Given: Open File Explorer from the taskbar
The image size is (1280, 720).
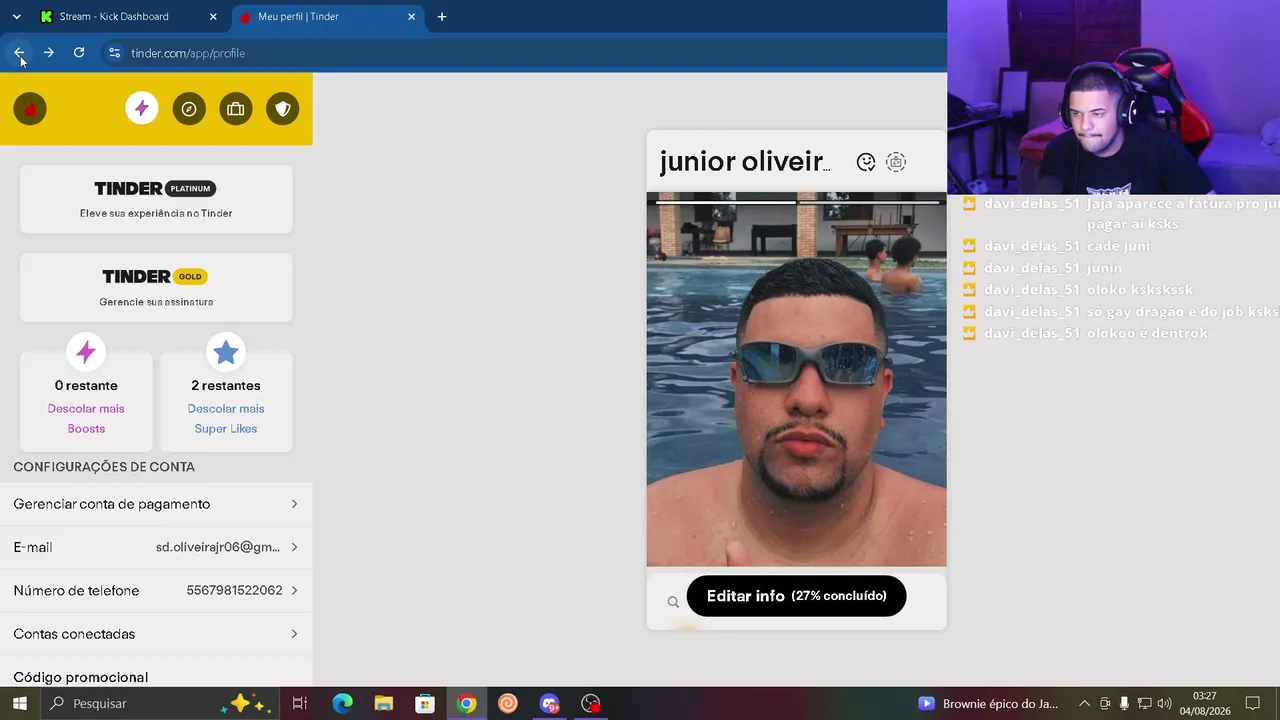Looking at the screenshot, I should click(384, 704).
